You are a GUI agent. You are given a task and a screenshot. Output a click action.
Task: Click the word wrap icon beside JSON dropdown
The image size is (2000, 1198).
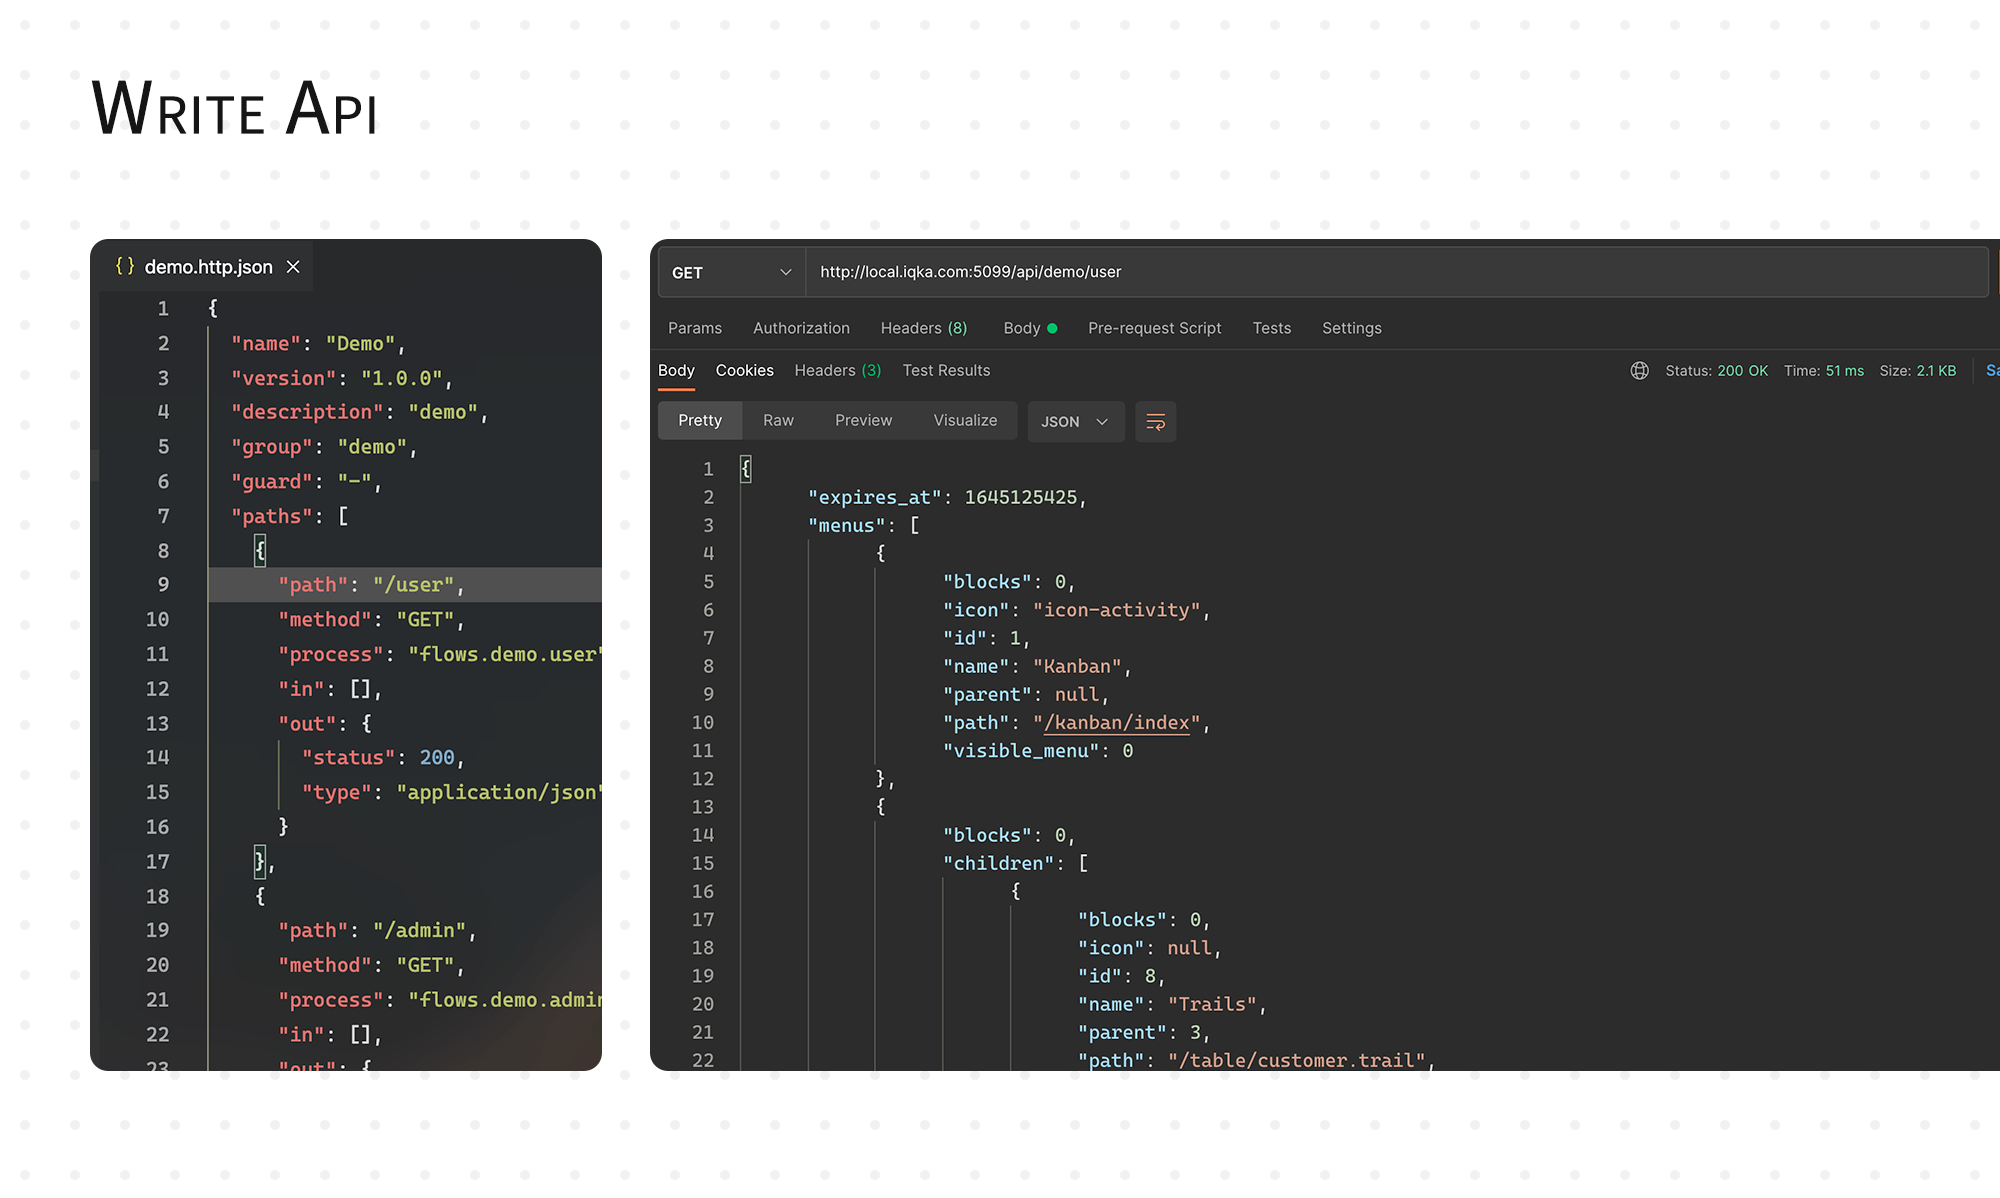coord(1155,421)
